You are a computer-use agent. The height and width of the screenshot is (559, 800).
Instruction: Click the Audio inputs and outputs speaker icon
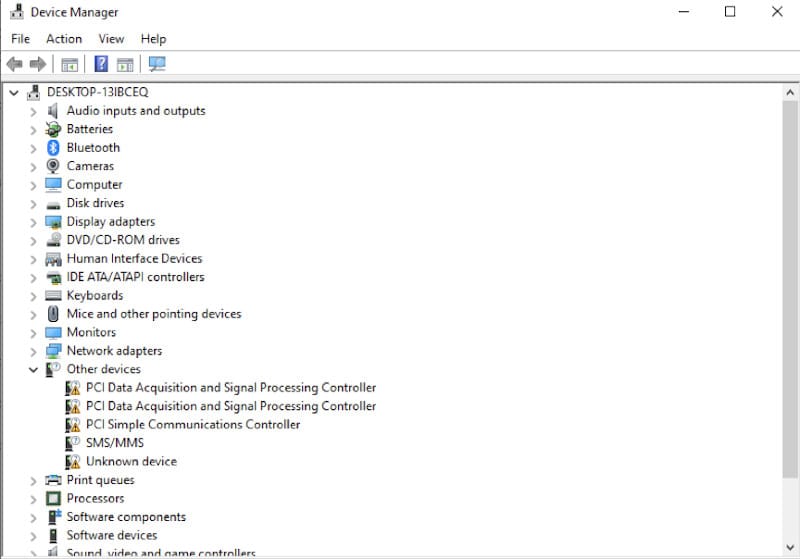[x=53, y=111]
